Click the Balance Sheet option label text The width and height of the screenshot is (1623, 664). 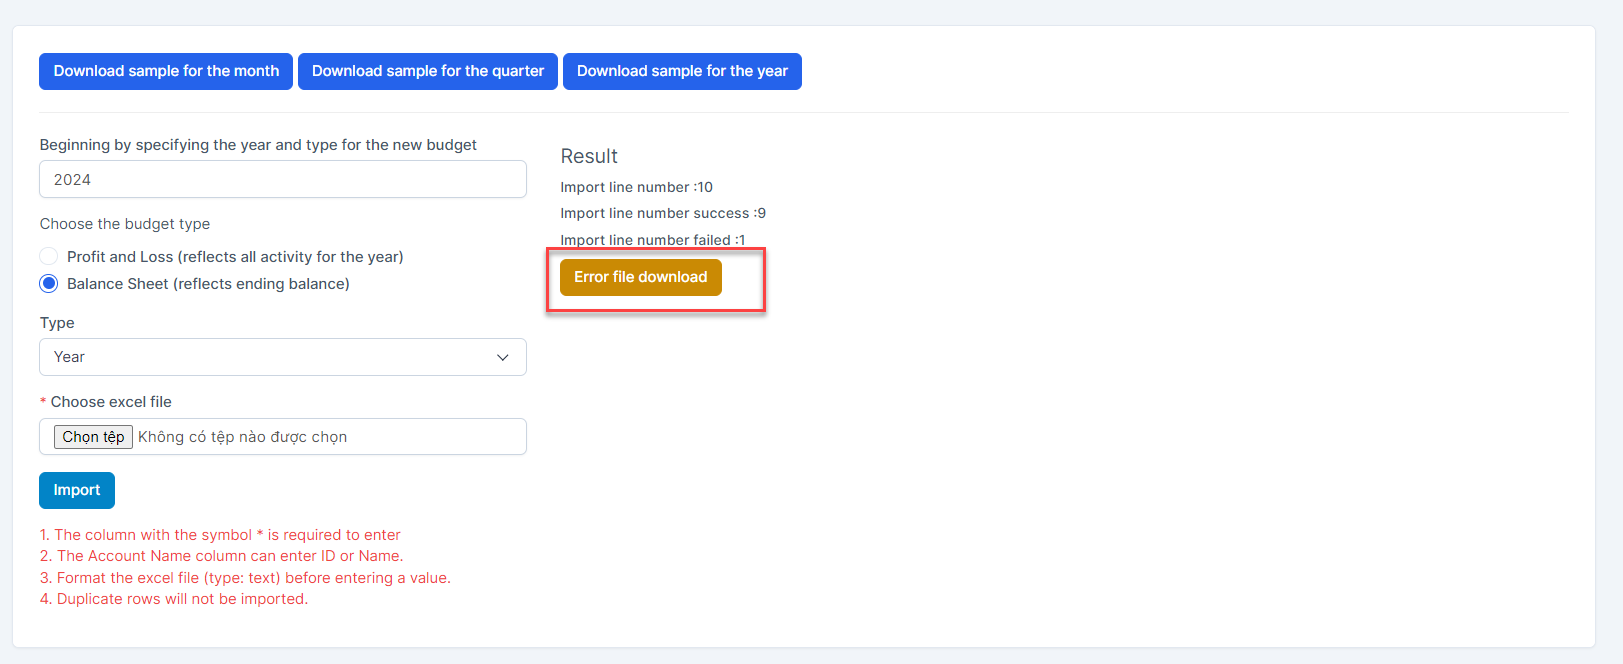(208, 284)
